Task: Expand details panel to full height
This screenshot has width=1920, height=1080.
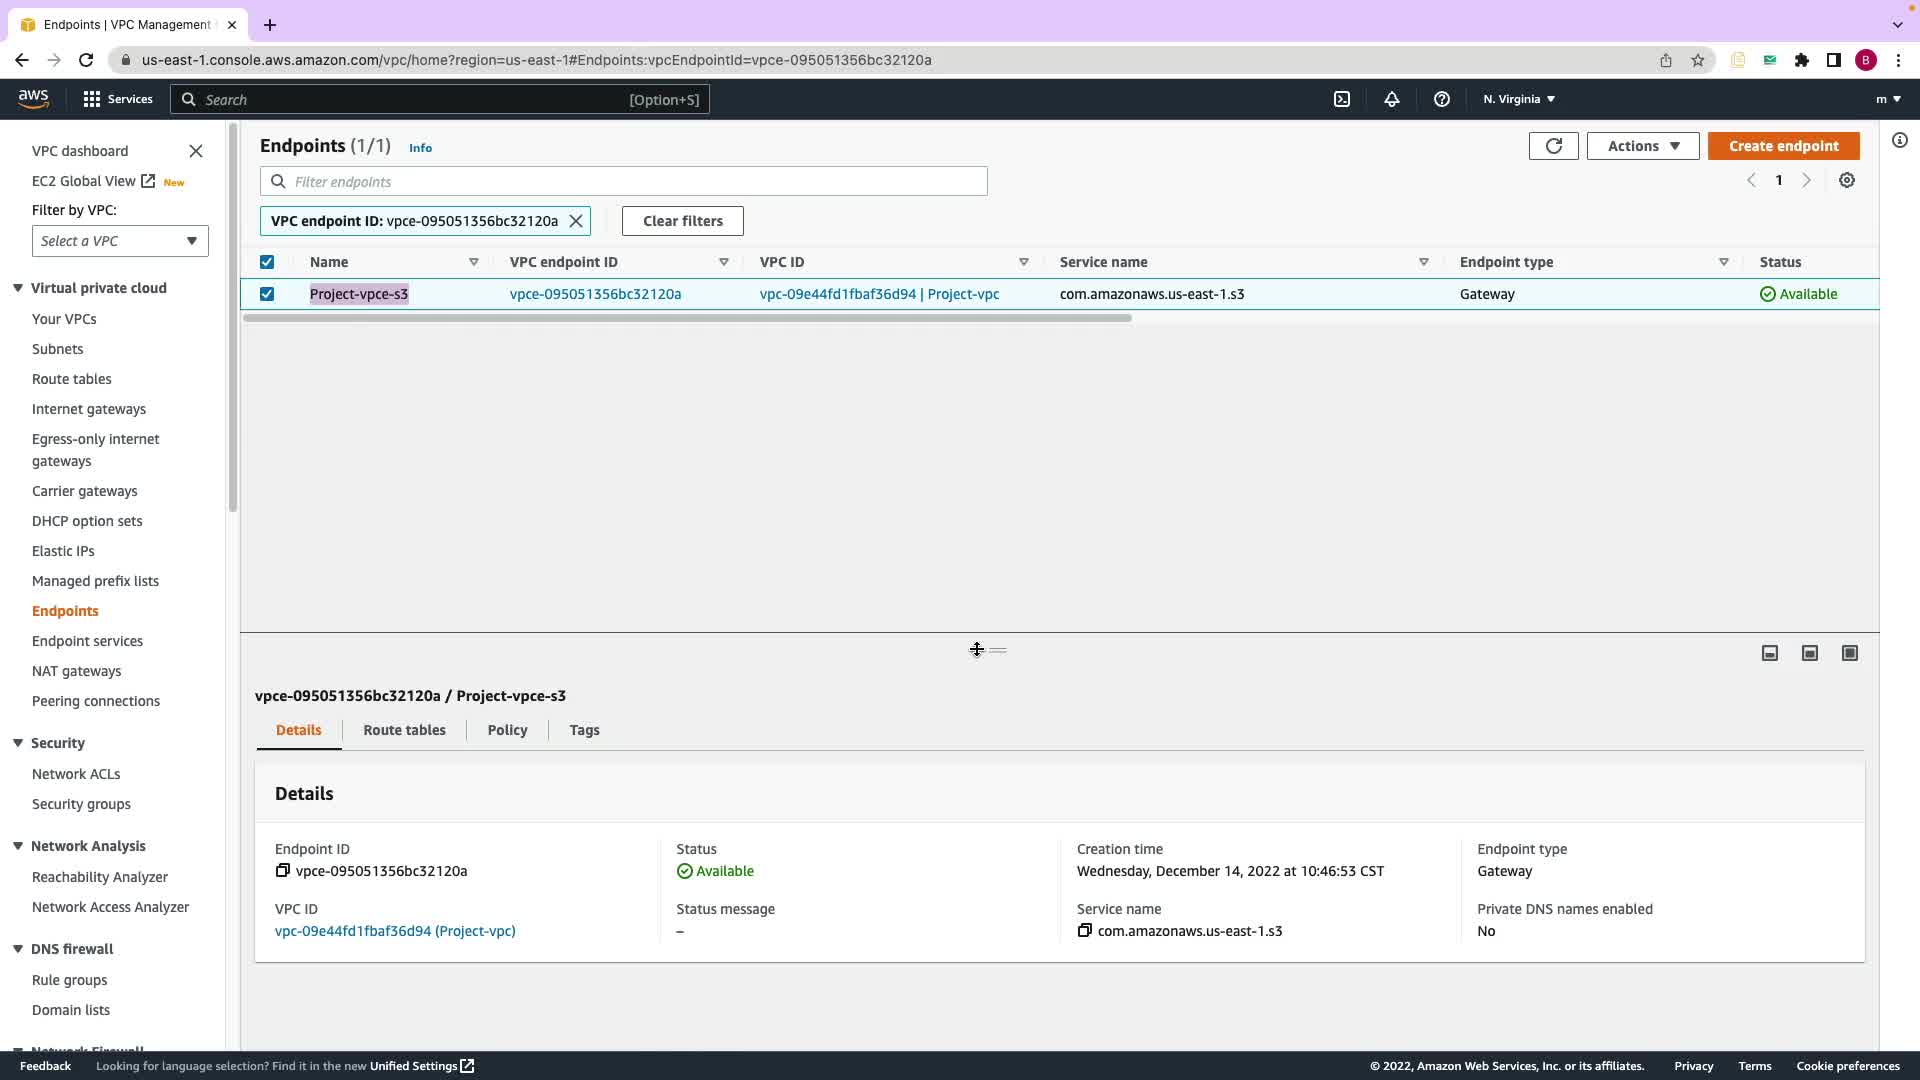Action: coord(1849,653)
